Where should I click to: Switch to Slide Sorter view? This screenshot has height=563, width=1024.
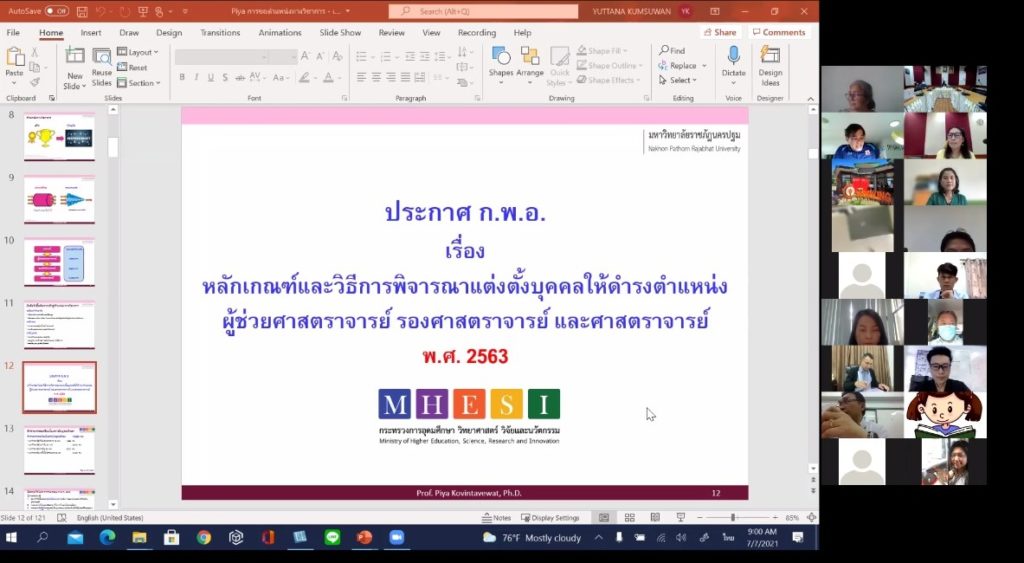[630, 518]
